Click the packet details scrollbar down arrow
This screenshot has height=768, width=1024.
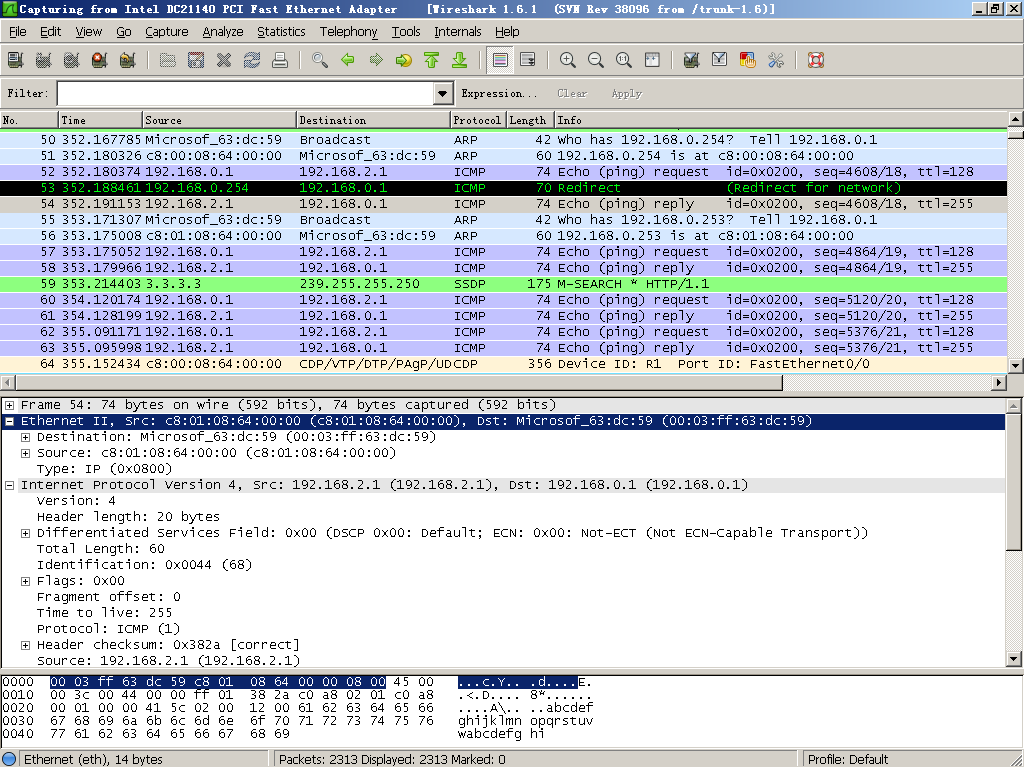(1014, 659)
